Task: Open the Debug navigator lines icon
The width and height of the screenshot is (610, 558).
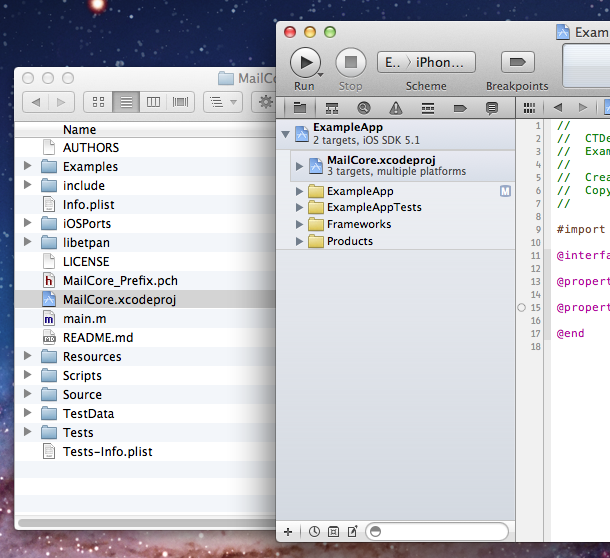Action: coord(428,108)
